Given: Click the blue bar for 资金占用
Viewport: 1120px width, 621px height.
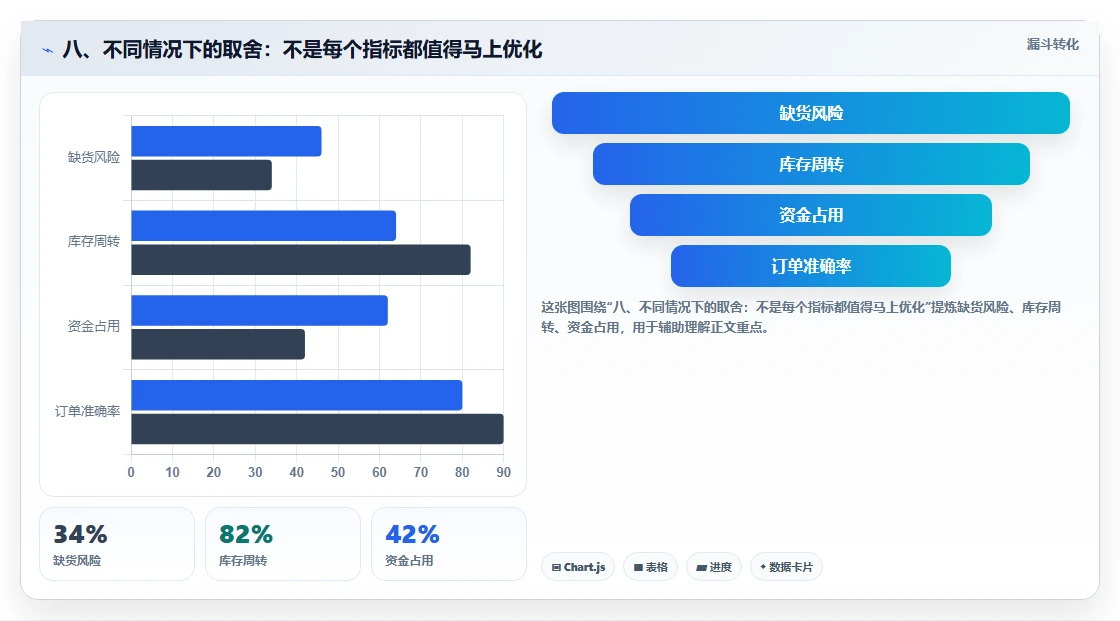Looking at the screenshot, I should (x=259, y=310).
